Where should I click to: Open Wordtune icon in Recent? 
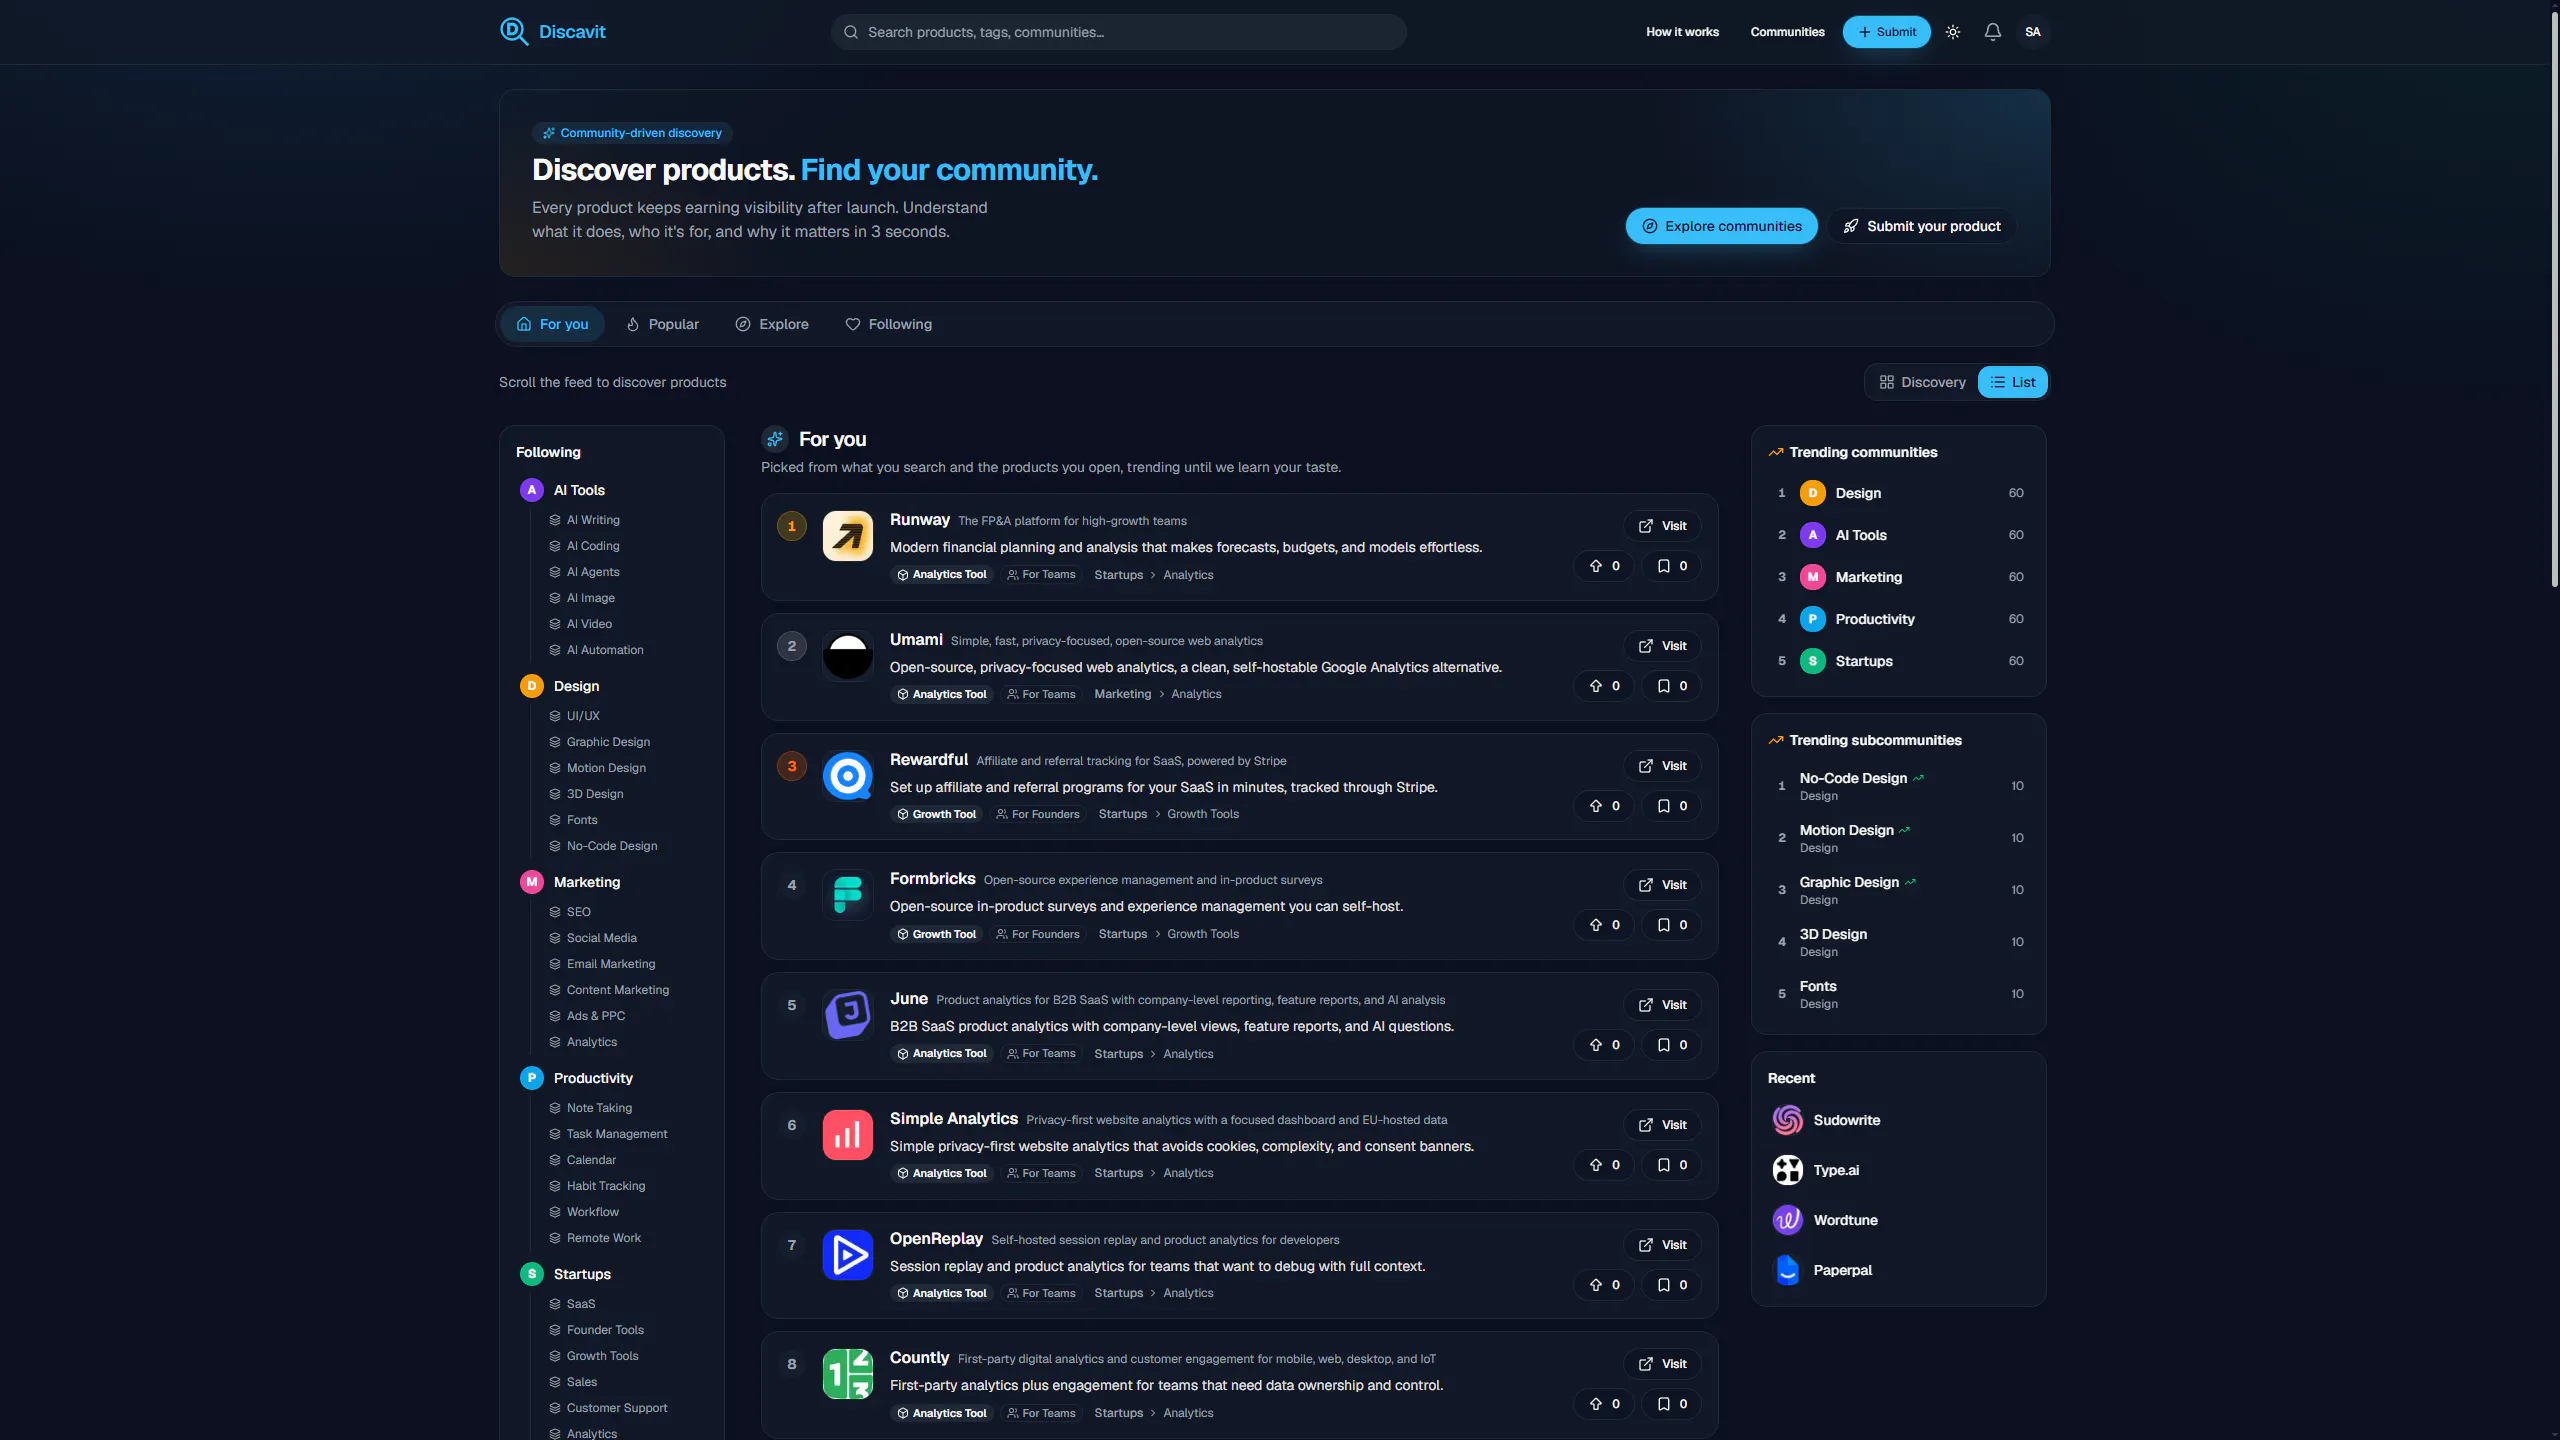click(1788, 1220)
